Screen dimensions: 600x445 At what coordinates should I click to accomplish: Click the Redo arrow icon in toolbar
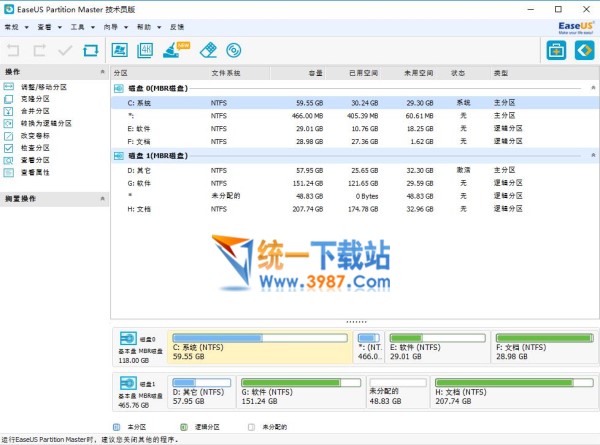[39, 50]
